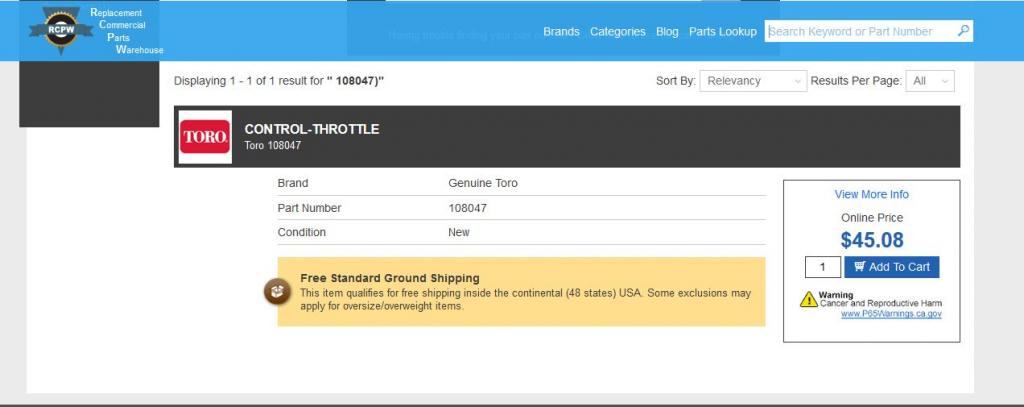Screen dimensions: 1024x407
Task: Click the RCPW gear logo
Action: [61, 30]
